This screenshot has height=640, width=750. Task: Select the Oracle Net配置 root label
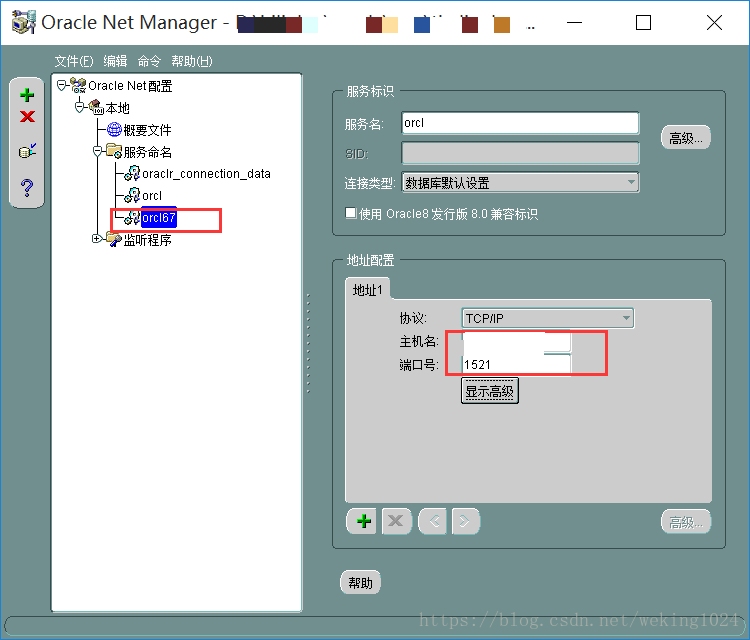coord(130,86)
